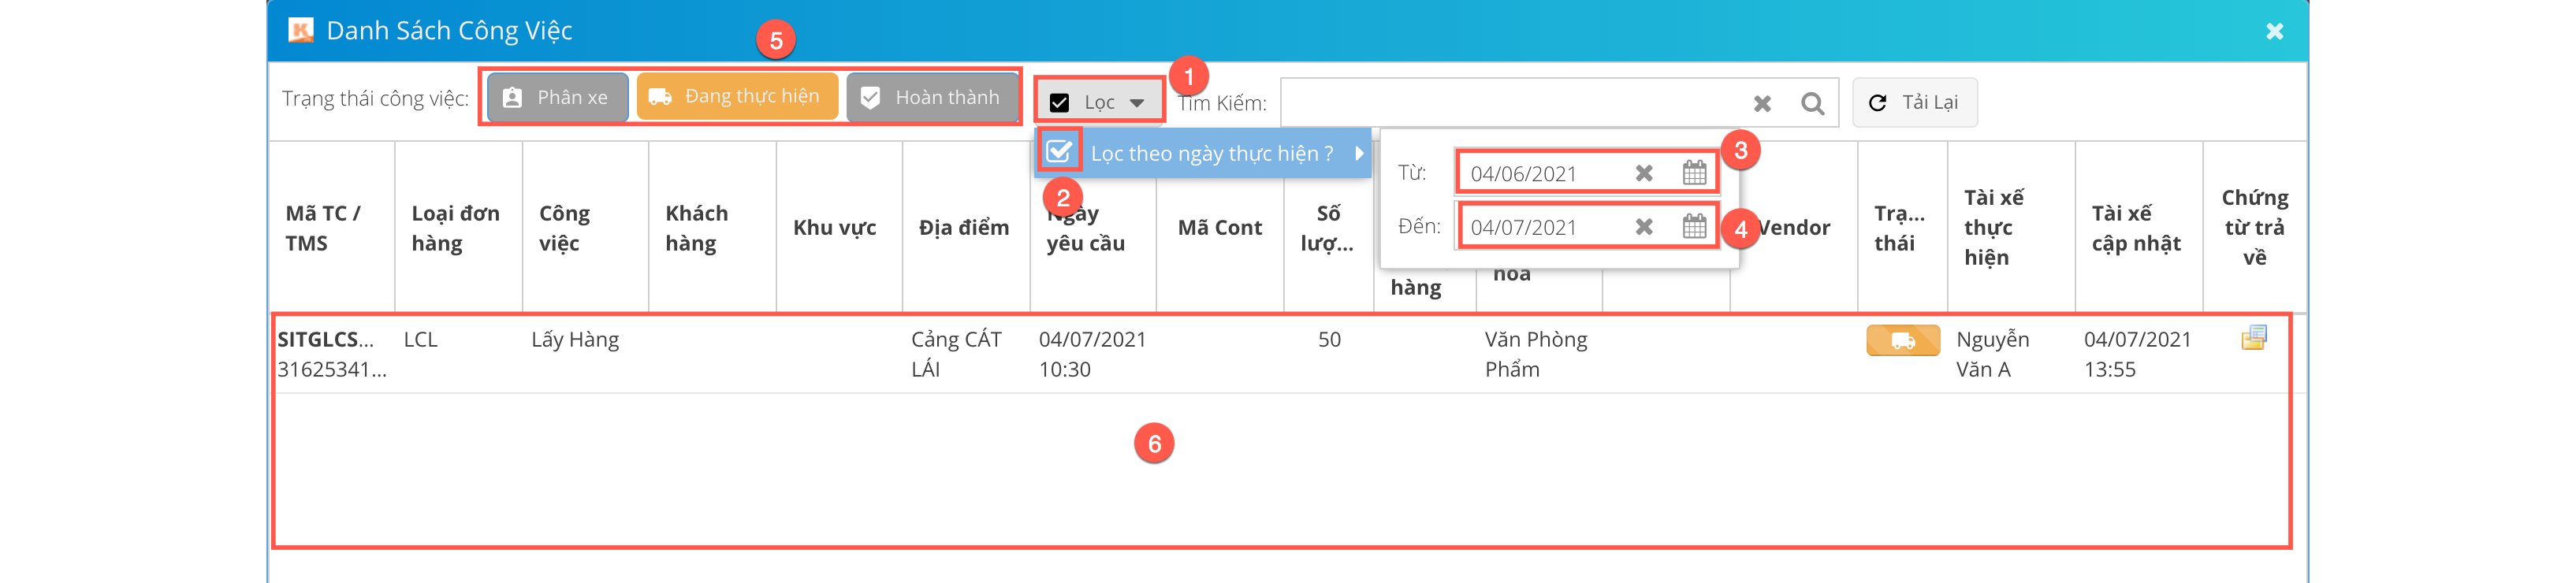Select the Hoàn thành status
This screenshot has height=583, width=2576.
(932, 97)
